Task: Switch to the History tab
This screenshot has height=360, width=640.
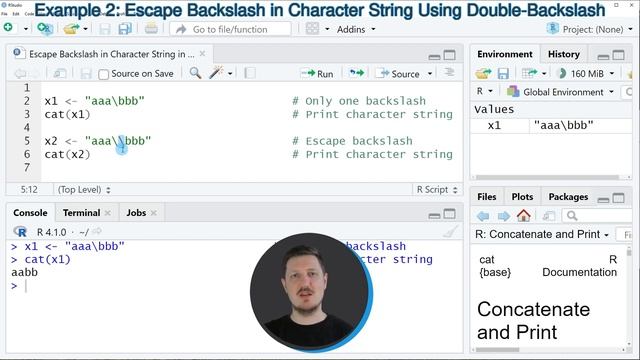Action: tap(564, 54)
